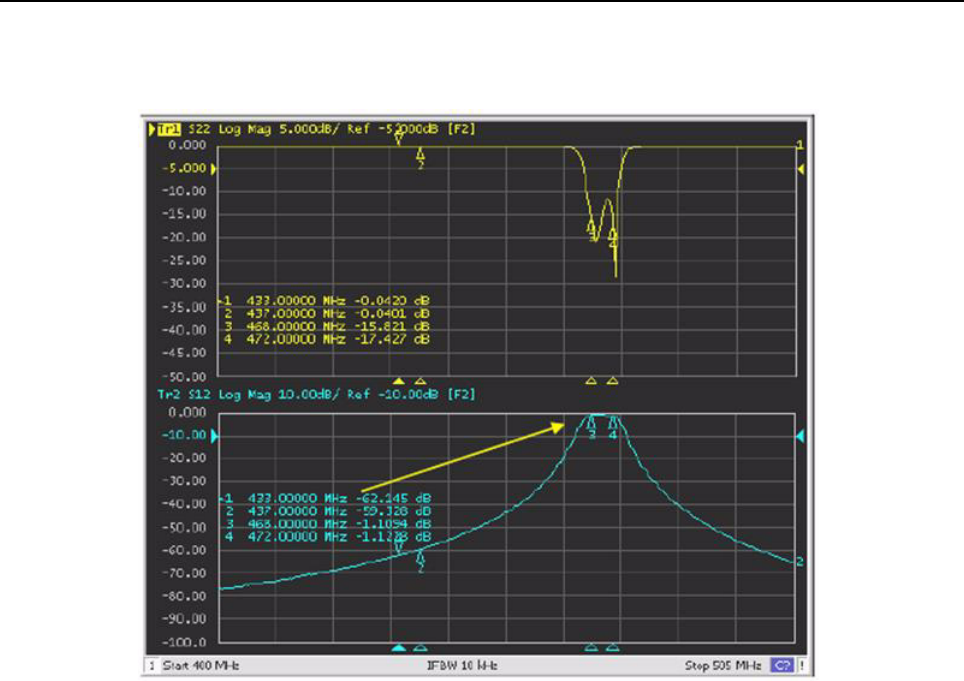Click the Tr2 S12 Log Mag trace title
964x681 pixels.
click(316, 394)
